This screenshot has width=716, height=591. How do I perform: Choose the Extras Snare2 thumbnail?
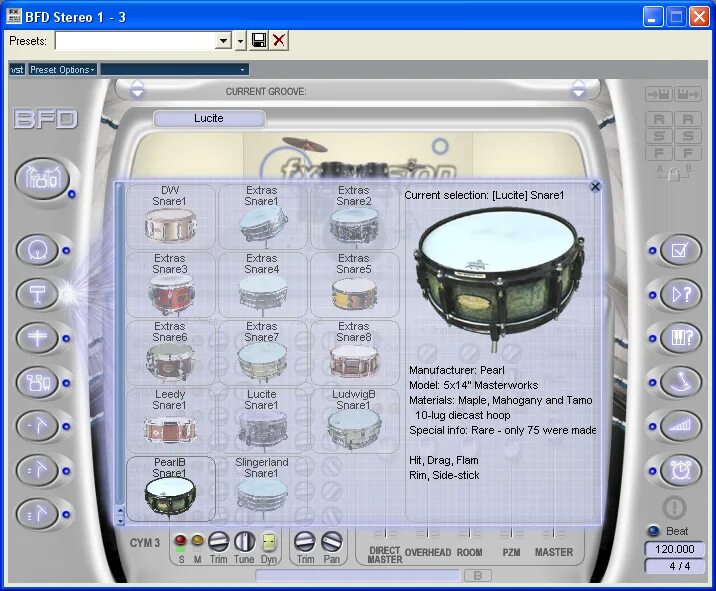pos(355,216)
